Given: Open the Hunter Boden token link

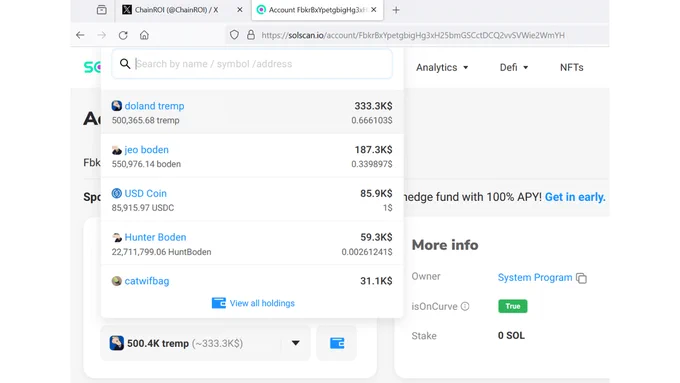Looking at the screenshot, I should pos(155,237).
